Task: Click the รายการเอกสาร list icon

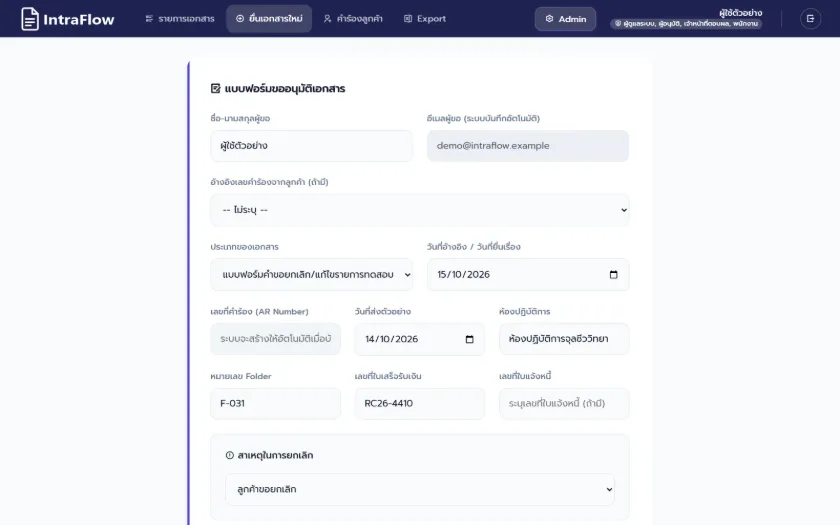Action: [149, 19]
